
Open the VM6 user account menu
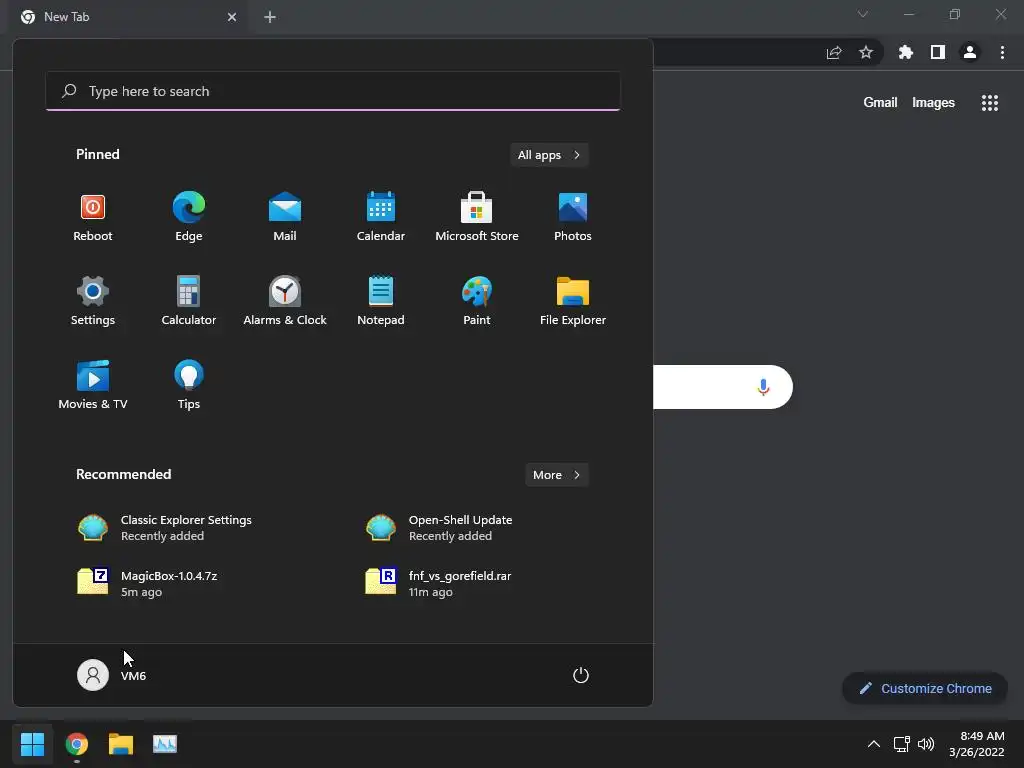click(x=112, y=675)
